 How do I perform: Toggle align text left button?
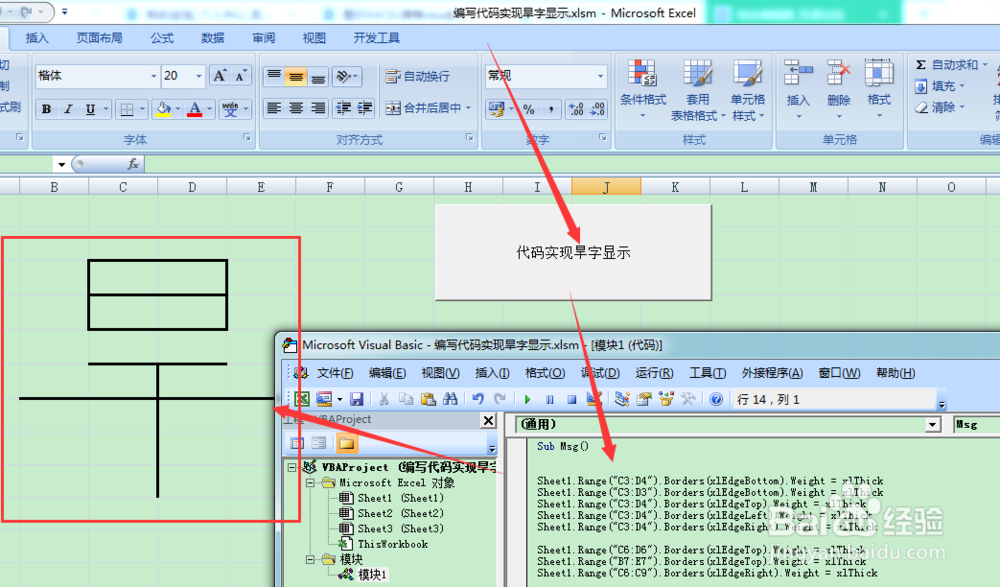point(274,108)
